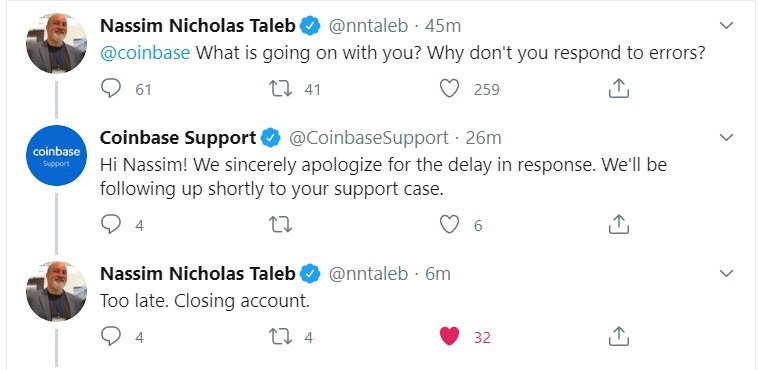Open the 26m timestamp on the Coinbase tweet
759x370 pixels.
coord(483,139)
